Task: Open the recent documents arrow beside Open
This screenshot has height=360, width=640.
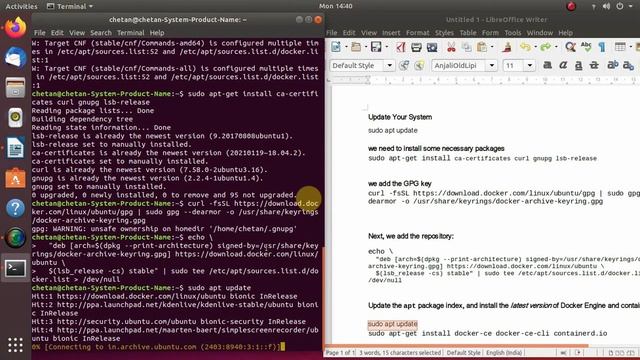Action: pyautogui.click(x=366, y=47)
